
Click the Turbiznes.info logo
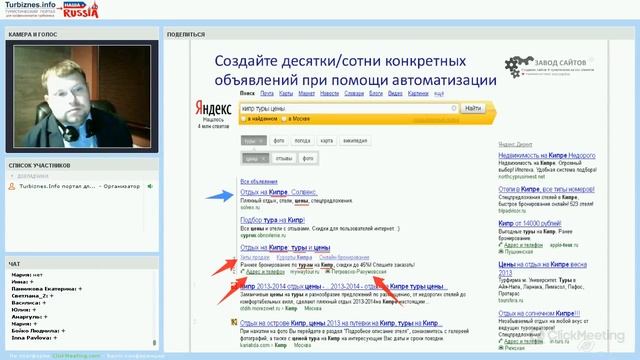click(x=30, y=9)
